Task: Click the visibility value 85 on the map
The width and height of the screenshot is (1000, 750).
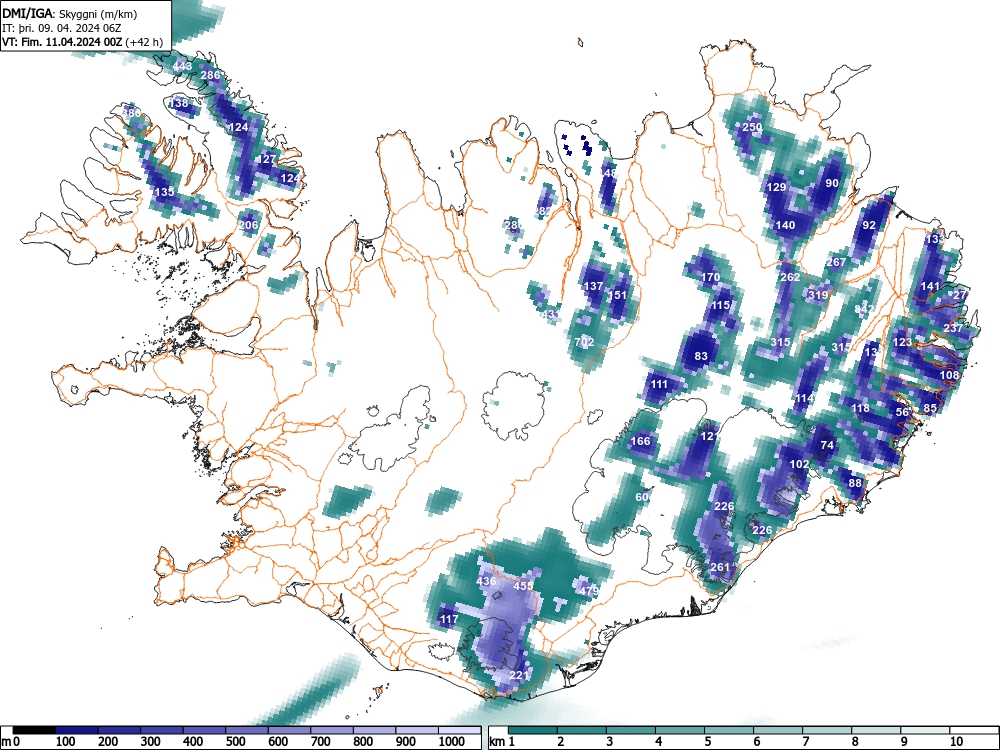Action: pos(930,408)
